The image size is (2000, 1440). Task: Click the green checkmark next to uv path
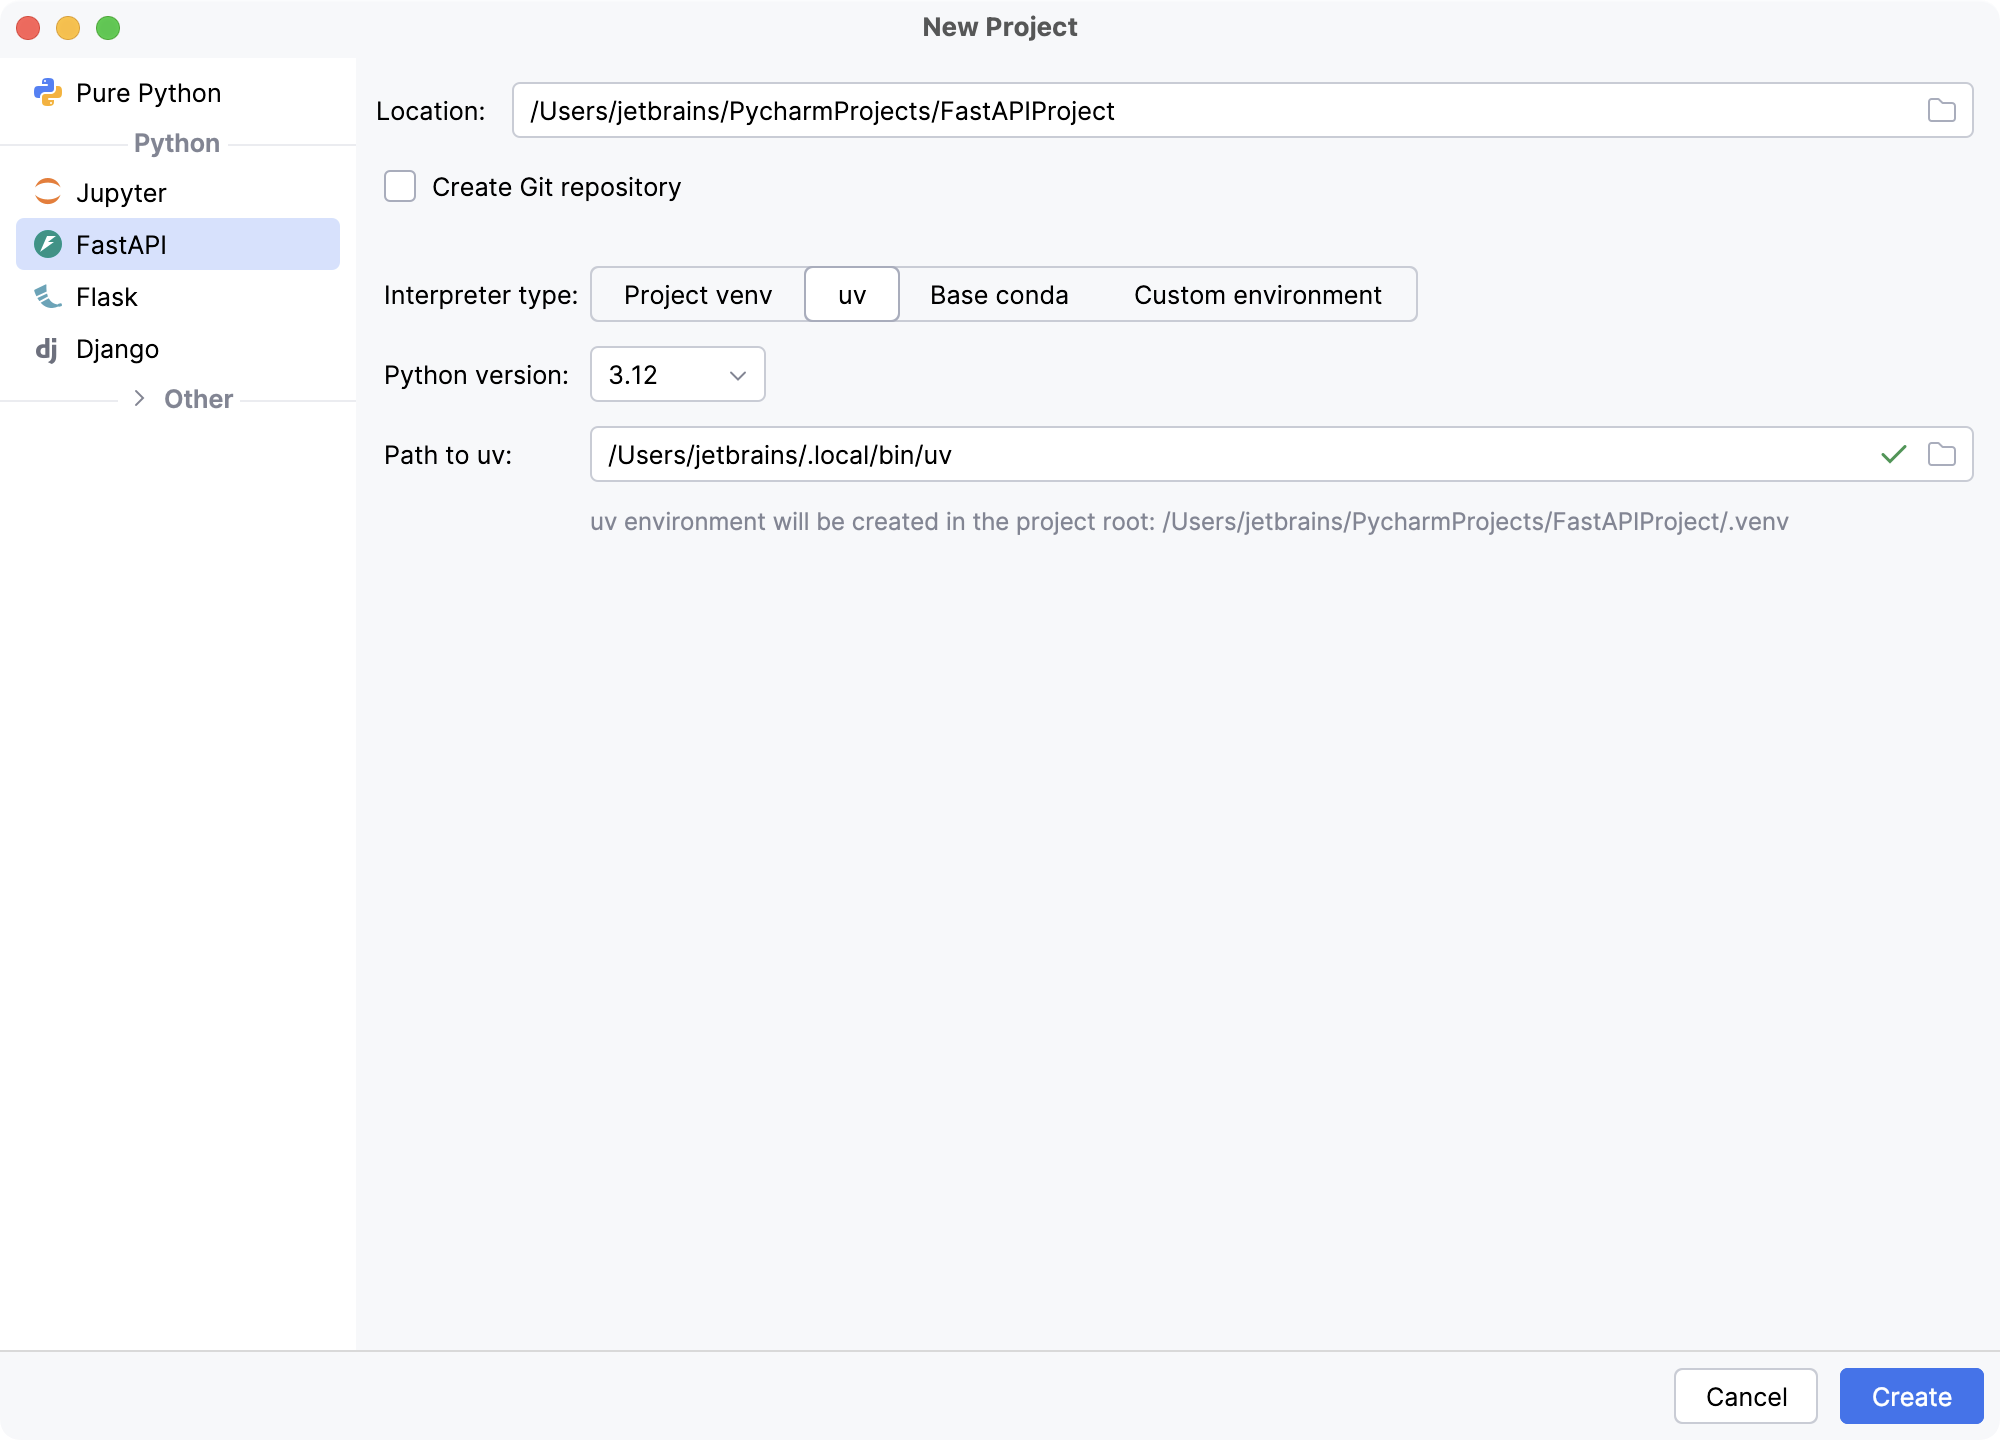(x=1893, y=455)
